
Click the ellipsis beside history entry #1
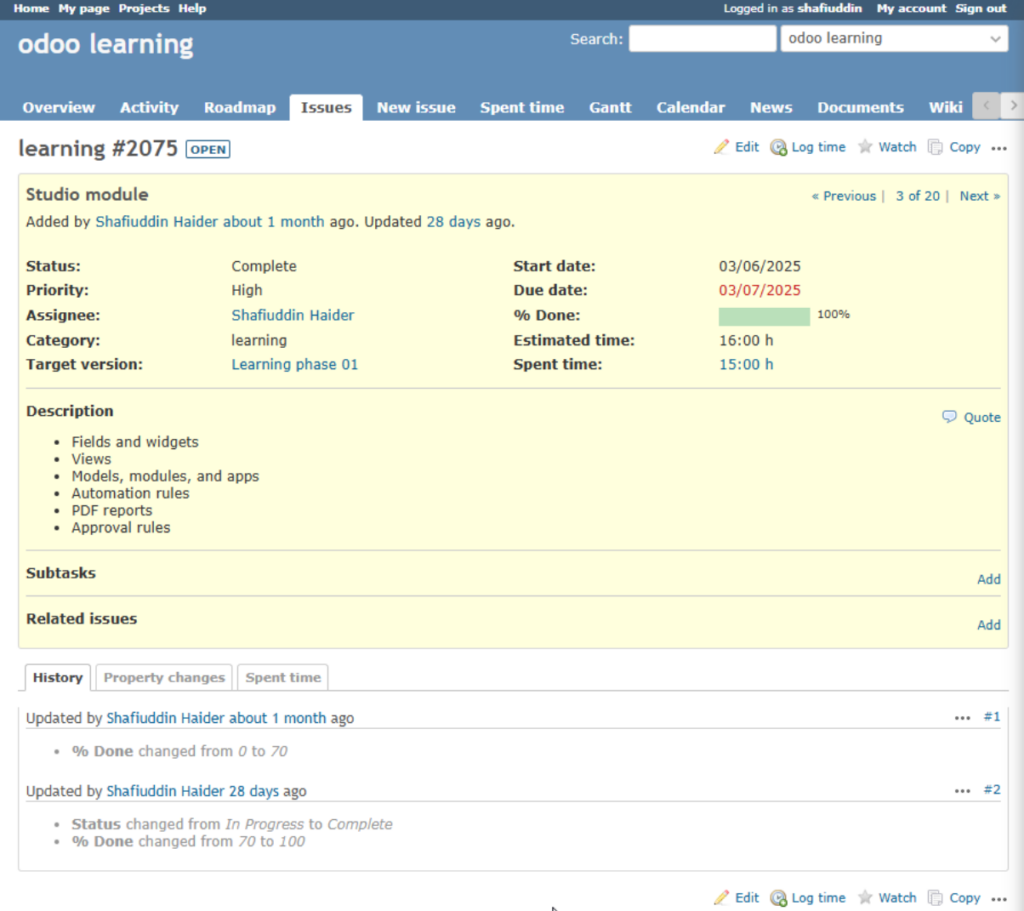[962, 717]
